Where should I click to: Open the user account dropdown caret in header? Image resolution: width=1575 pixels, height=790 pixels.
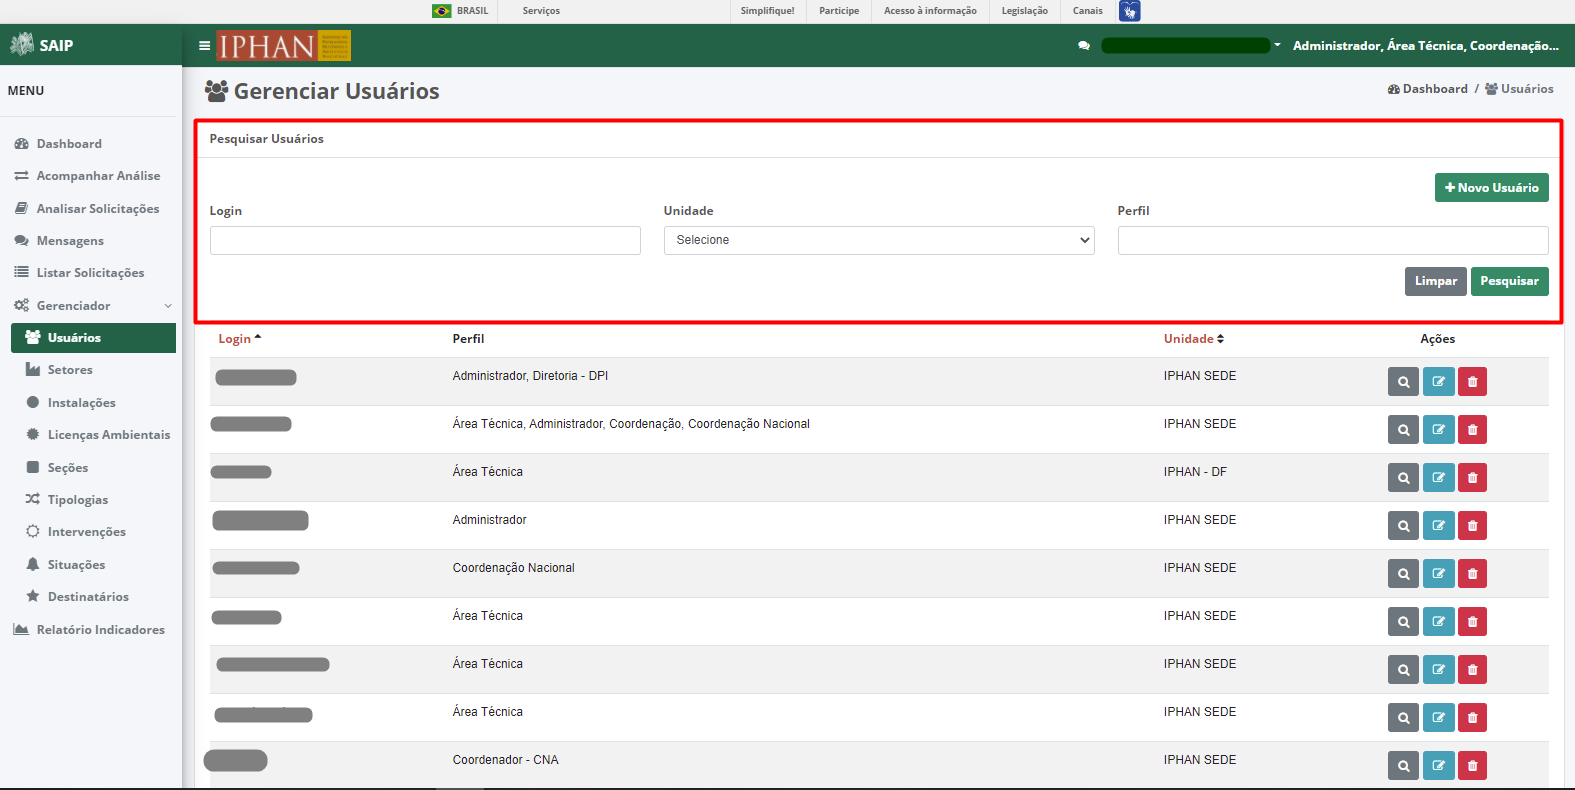tap(1277, 45)
